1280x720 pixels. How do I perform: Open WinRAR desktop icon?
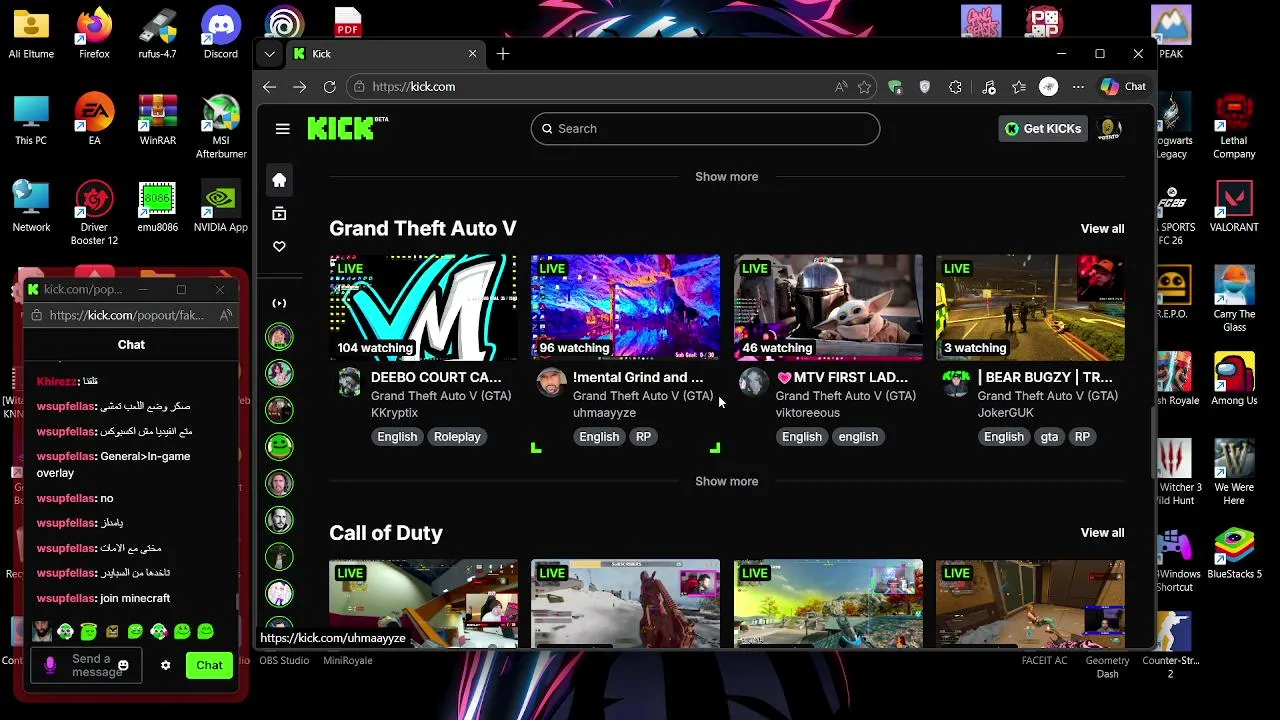(x=157, y=120)
